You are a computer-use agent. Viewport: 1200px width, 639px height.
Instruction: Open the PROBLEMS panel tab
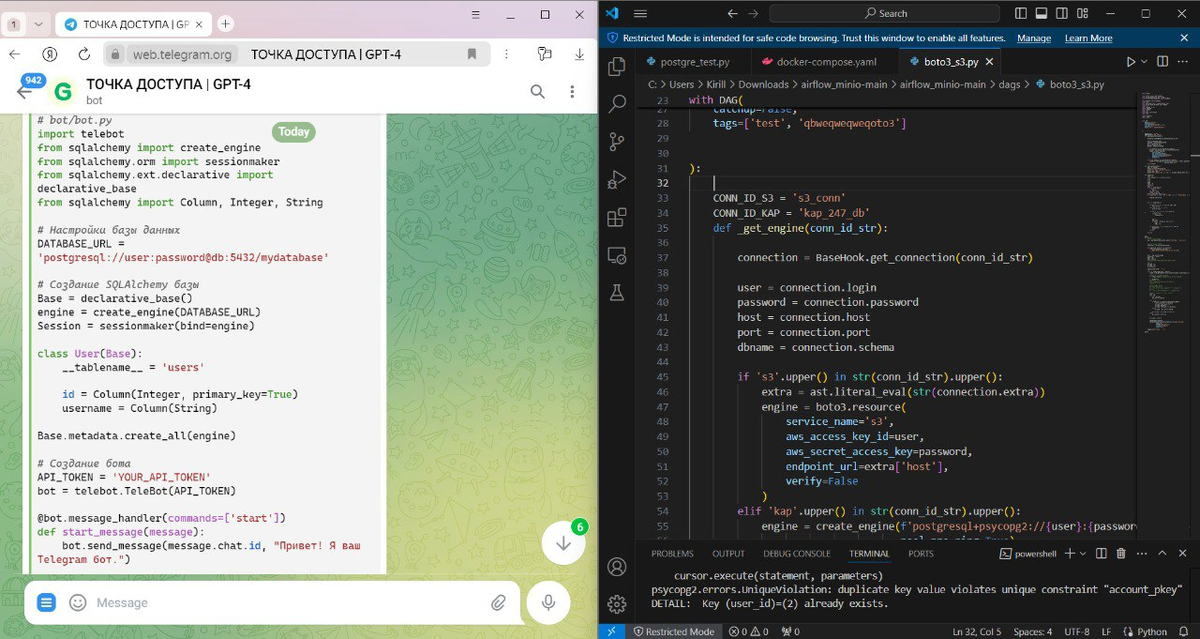672,553
